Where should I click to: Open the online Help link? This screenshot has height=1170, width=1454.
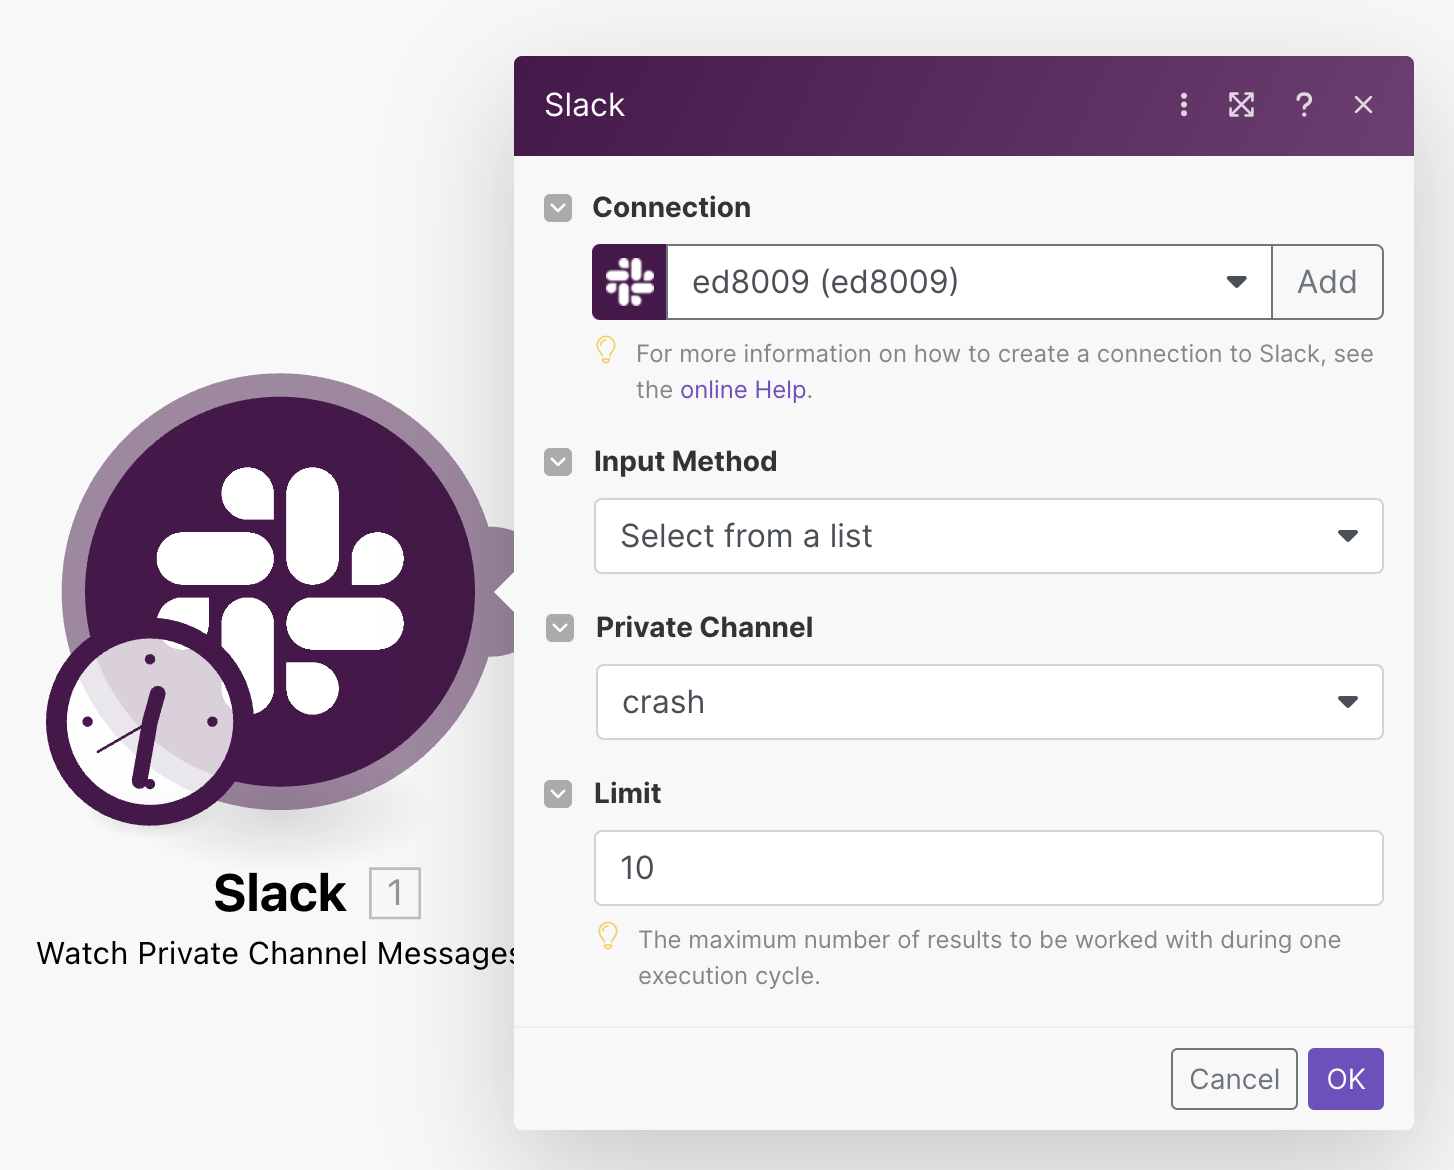click(743, 390)
